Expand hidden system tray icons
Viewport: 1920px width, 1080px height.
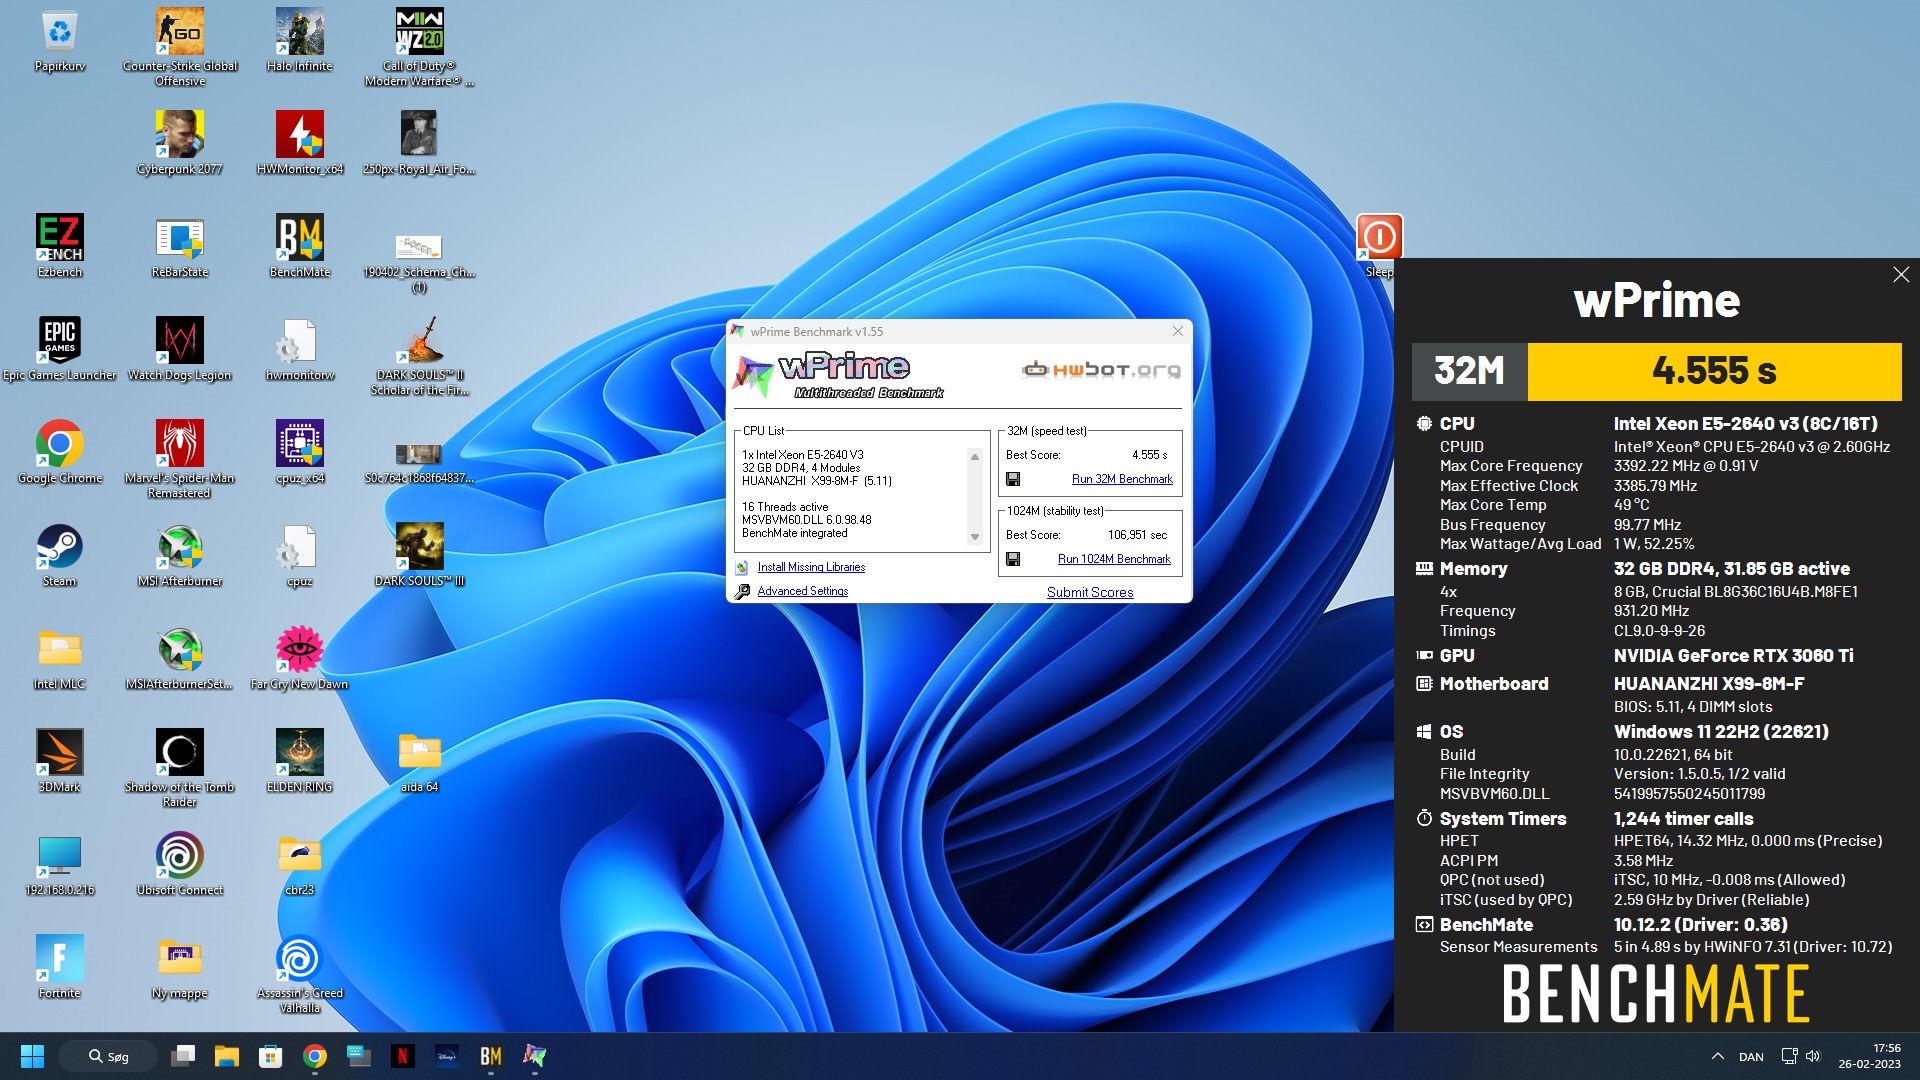point(1717,1056)
